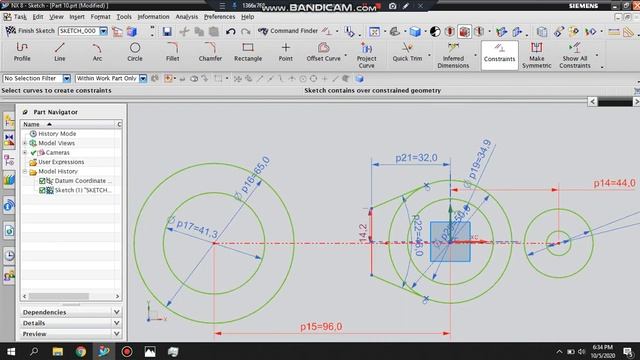This screenshot has width=640, height=360.
Task: Click the p15=96,0 dimension
Action: click(x=321, y=327)
